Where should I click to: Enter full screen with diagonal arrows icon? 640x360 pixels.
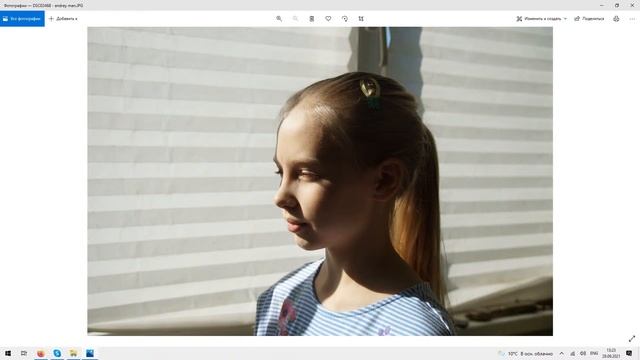tap(632, 339)
